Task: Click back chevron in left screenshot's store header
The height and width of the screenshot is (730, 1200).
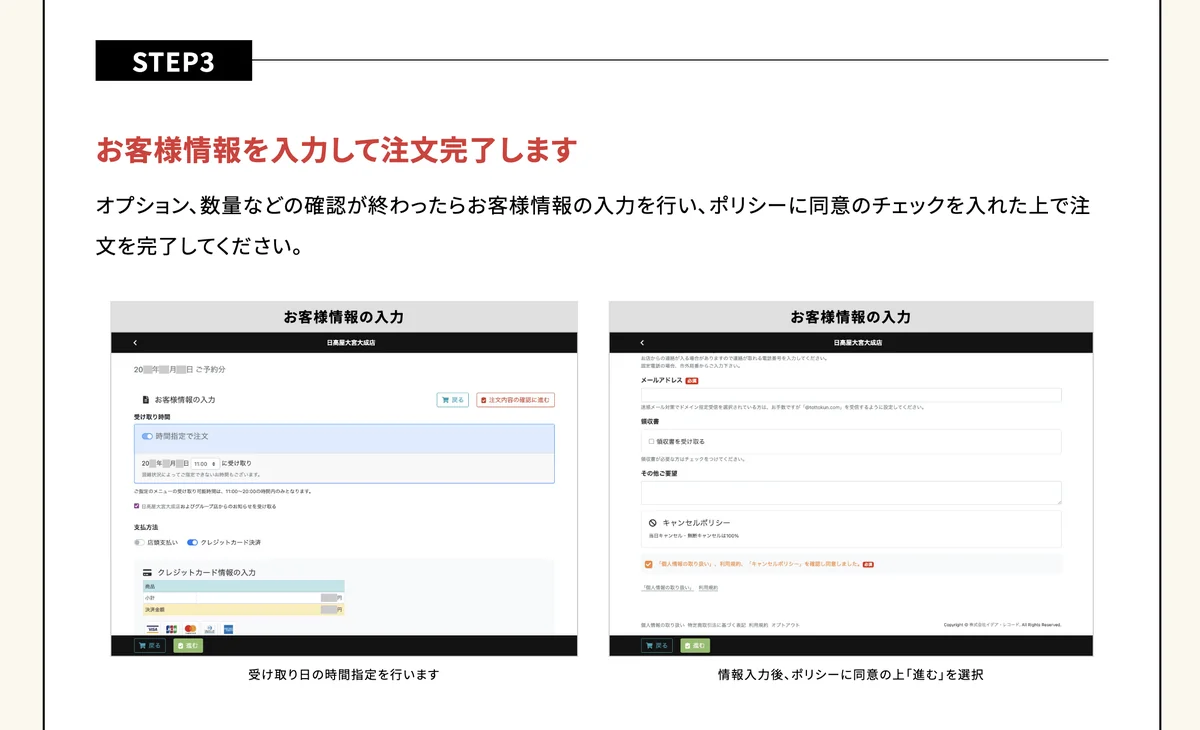Action: 136,343
